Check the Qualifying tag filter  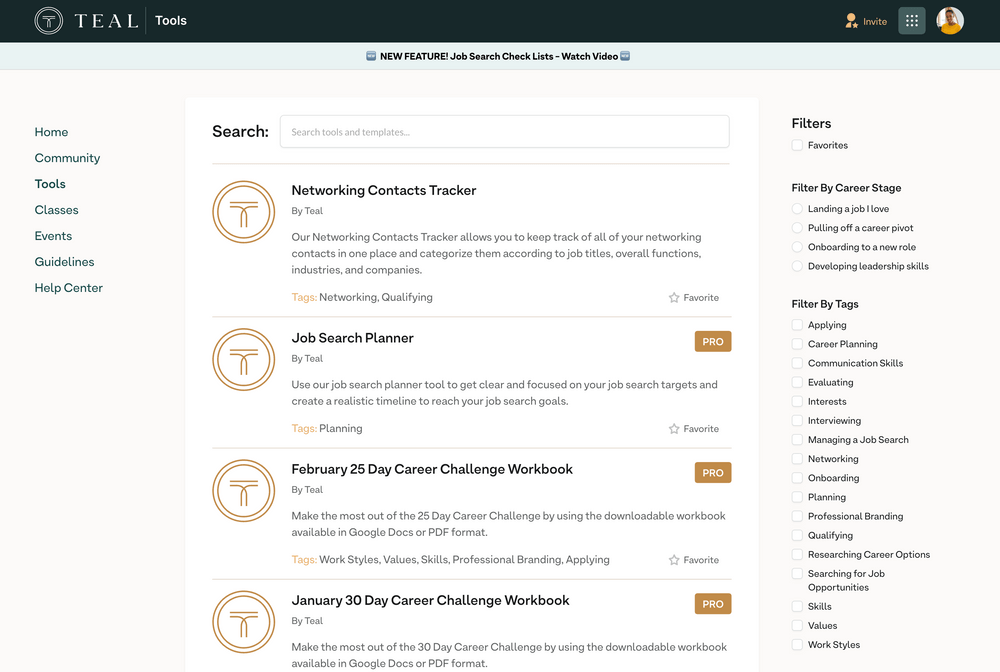(x=797, y=536)
